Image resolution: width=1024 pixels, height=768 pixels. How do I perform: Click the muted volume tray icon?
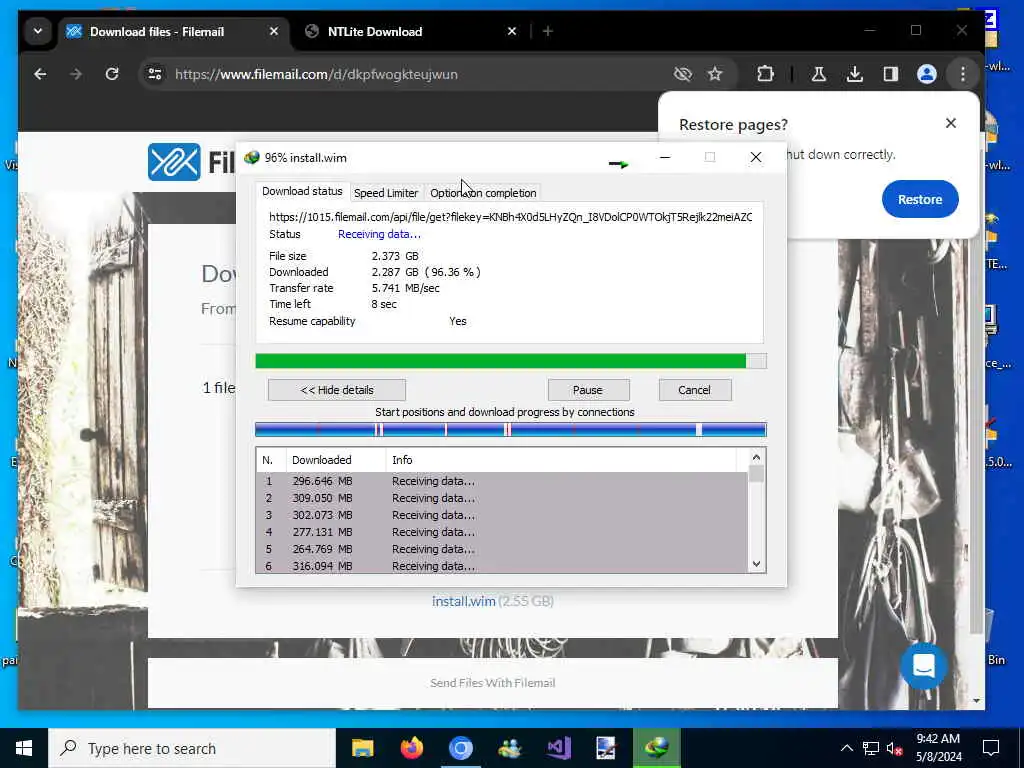(894, 748)
